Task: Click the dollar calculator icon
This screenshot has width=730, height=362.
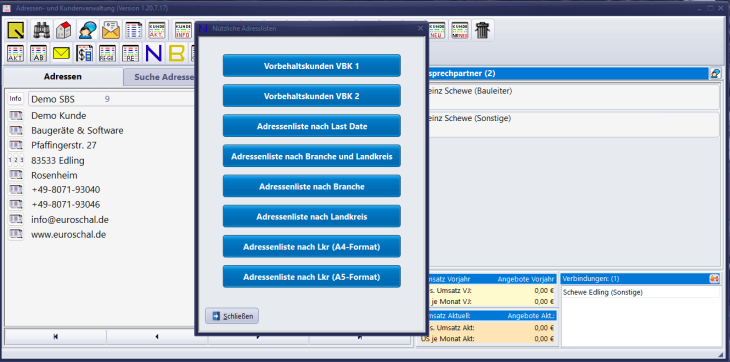Action: pyautogui.click(x=84, y=53)
